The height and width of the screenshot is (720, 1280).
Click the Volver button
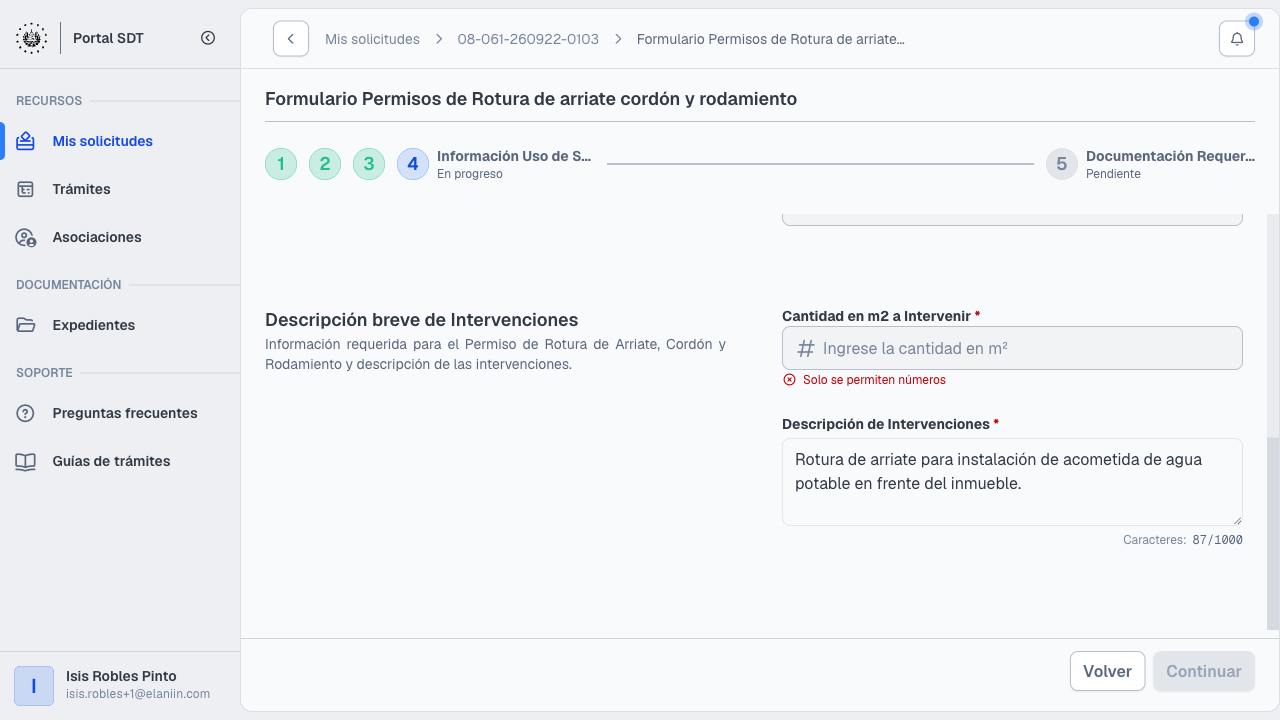click(1107, 671)
